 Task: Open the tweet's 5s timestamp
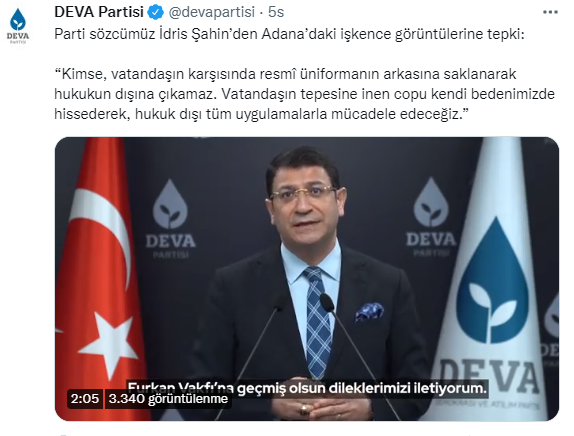(276, 12)
